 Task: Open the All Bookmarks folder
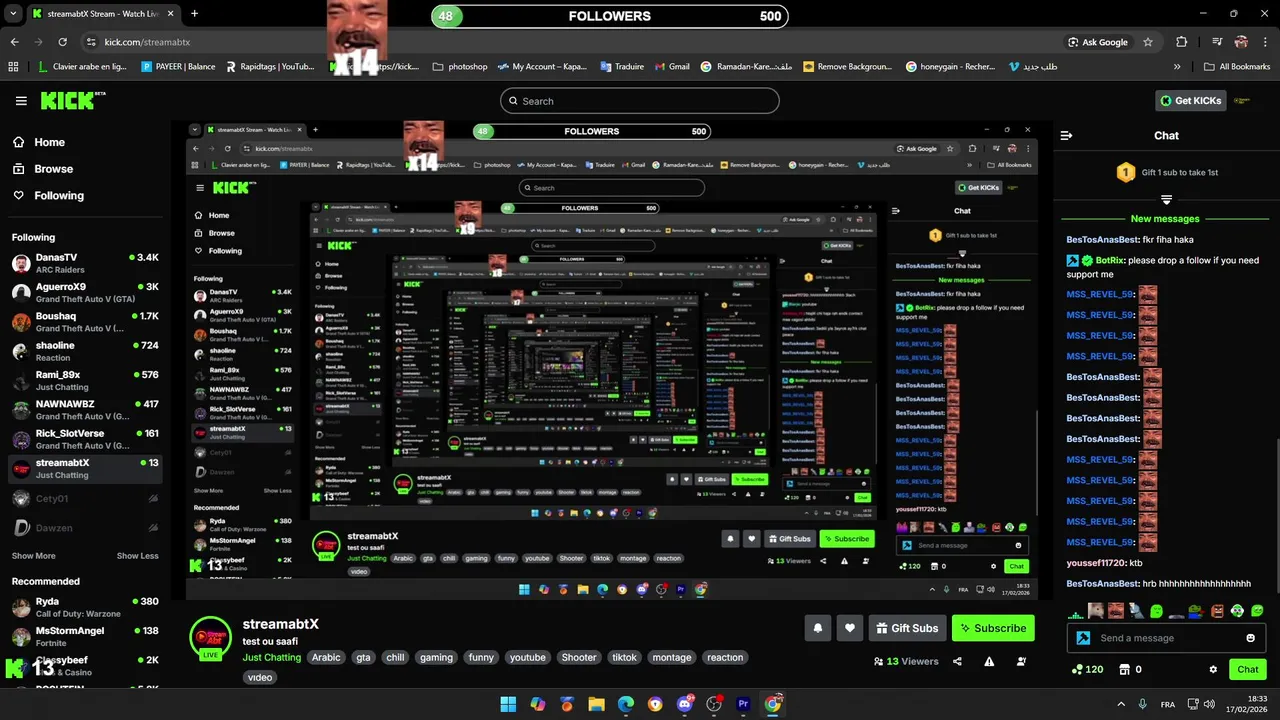(x=1237, y=67)
